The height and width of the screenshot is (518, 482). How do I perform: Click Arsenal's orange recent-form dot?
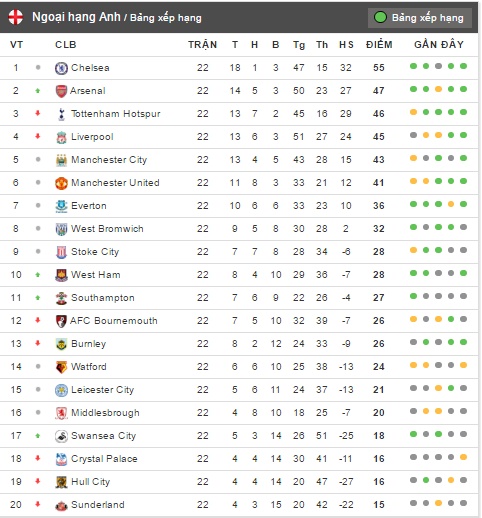[x=438, y=89]
